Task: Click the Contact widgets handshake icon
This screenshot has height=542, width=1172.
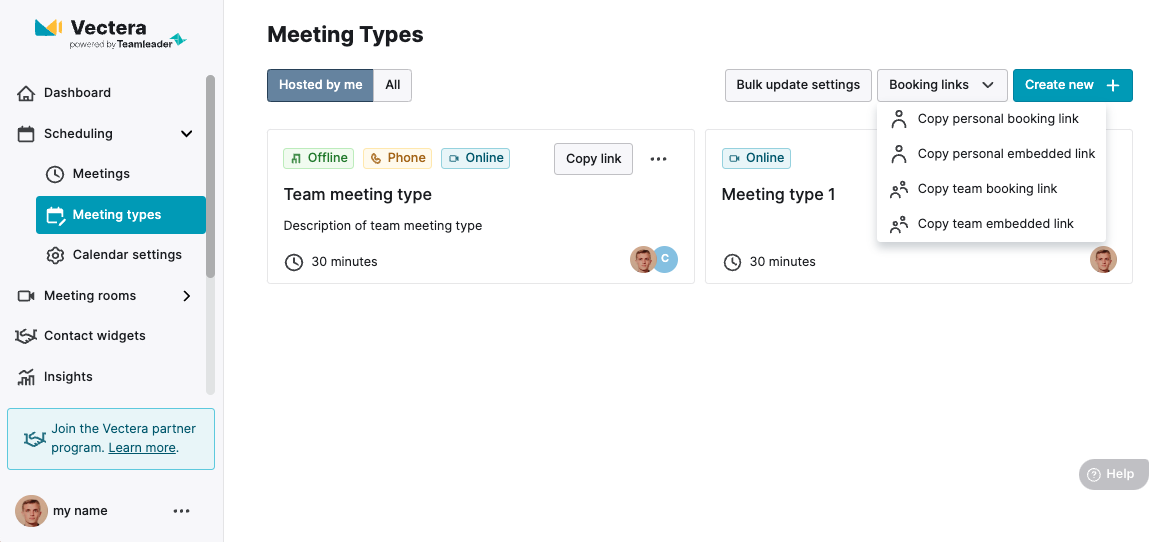Action: click(25, 336)
